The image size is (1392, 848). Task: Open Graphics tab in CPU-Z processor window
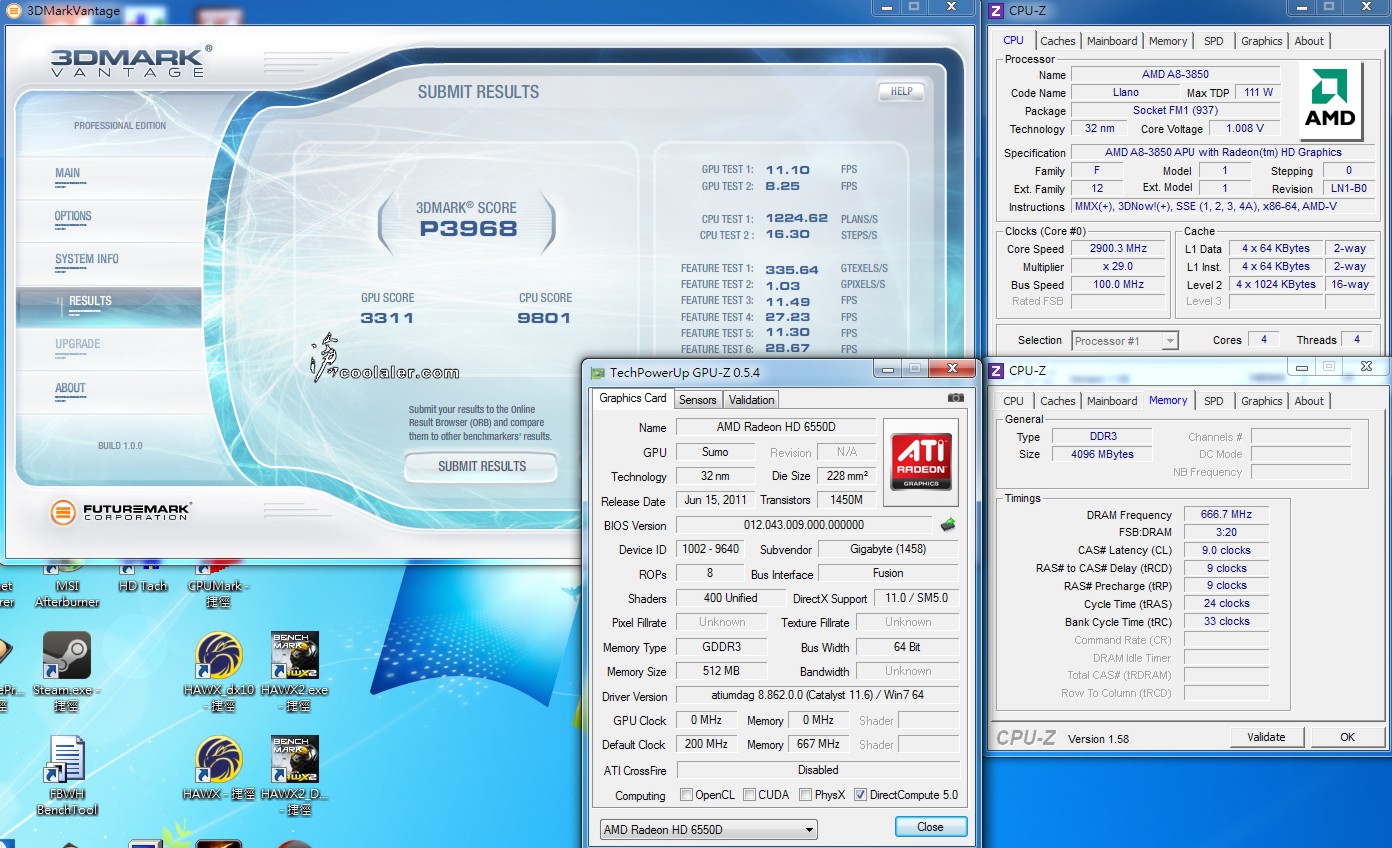pyautogui.click(x=1261, y=41)
